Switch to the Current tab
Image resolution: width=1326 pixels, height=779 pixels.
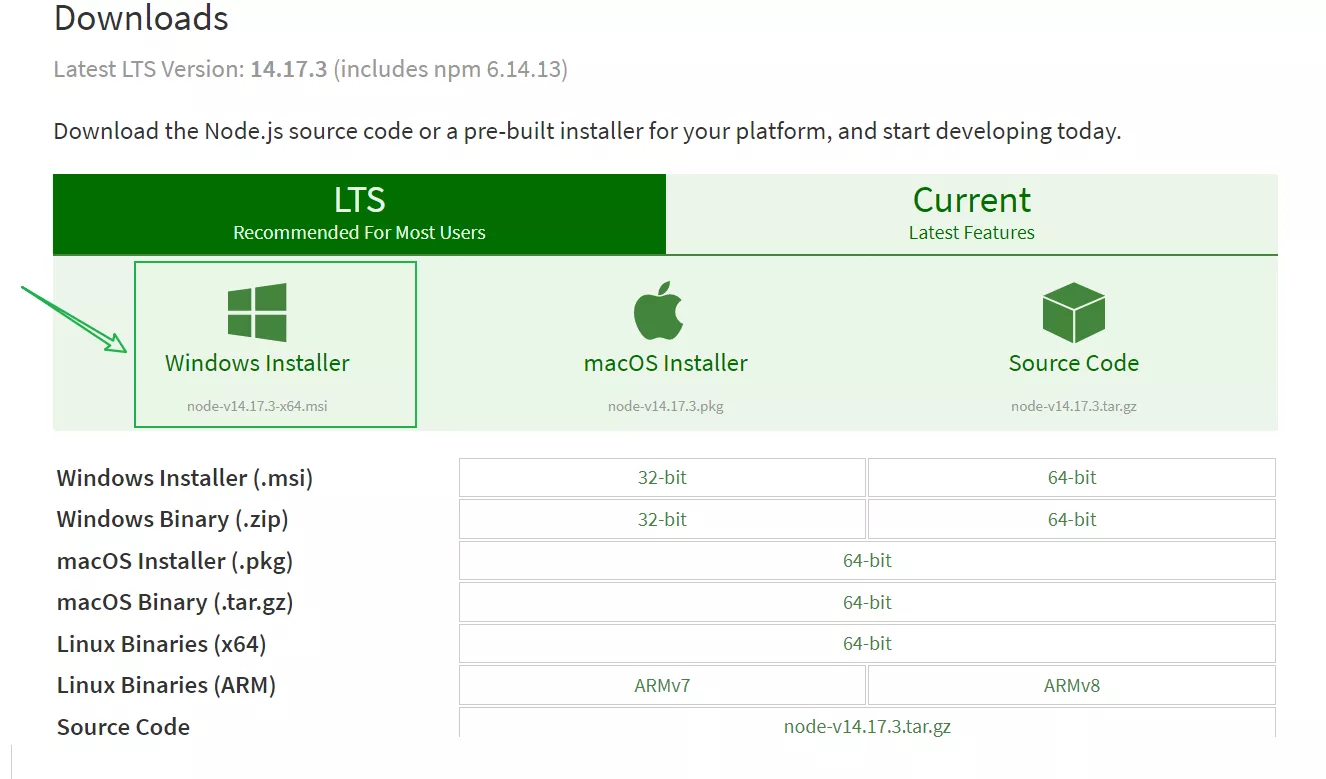pyautogui.click(x=971, y=212)
